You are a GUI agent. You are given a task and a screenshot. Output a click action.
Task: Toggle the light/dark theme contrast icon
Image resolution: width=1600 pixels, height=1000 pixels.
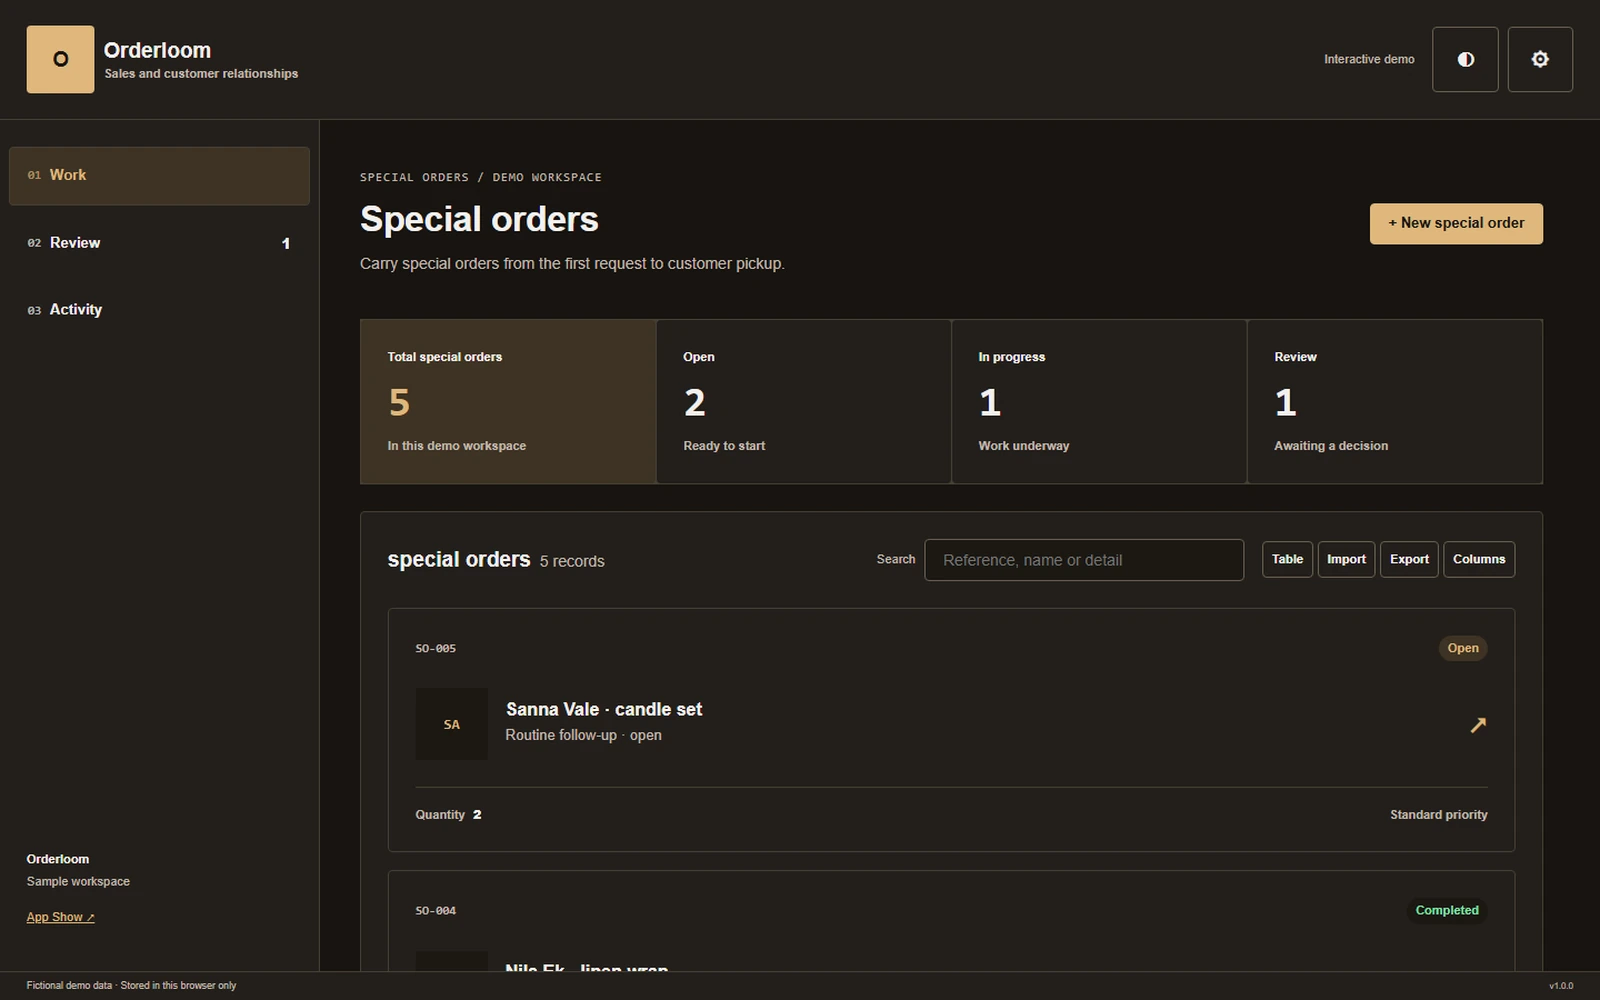pos(1465,59)
